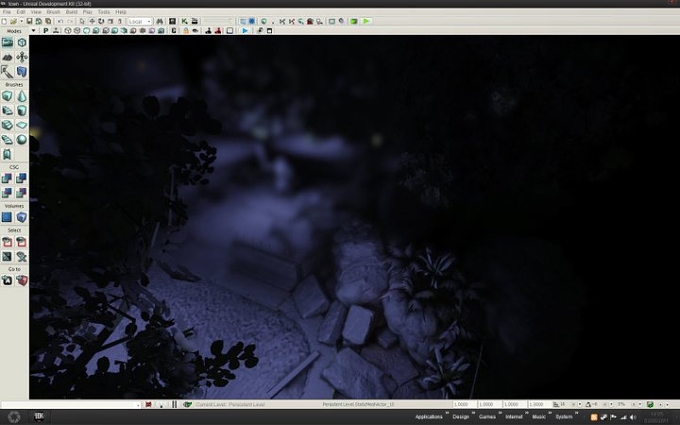Open the Games menu in the panel
680x425 pixels.
pyautogui.click(x=487, y=417)
